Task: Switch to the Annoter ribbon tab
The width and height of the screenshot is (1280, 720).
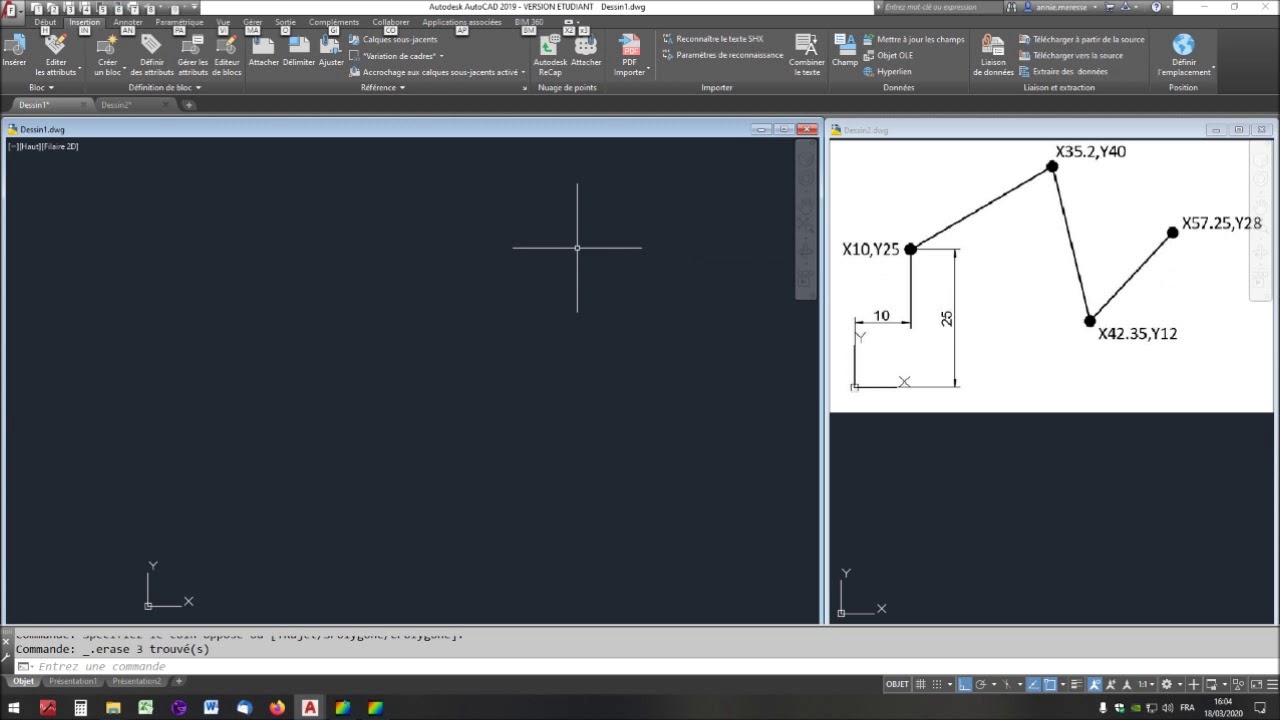Action: (x=128, y=22)
